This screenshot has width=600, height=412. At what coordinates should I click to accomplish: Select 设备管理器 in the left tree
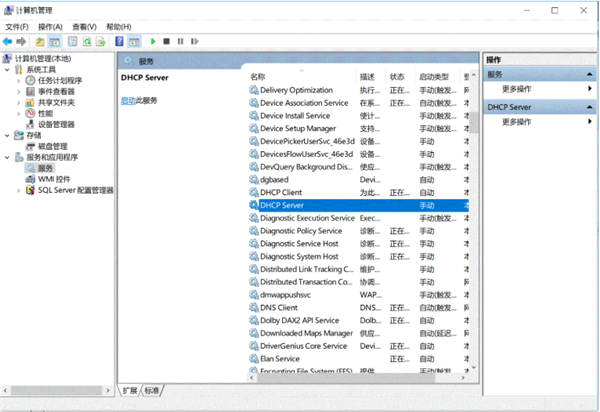(x=56, y=124)
